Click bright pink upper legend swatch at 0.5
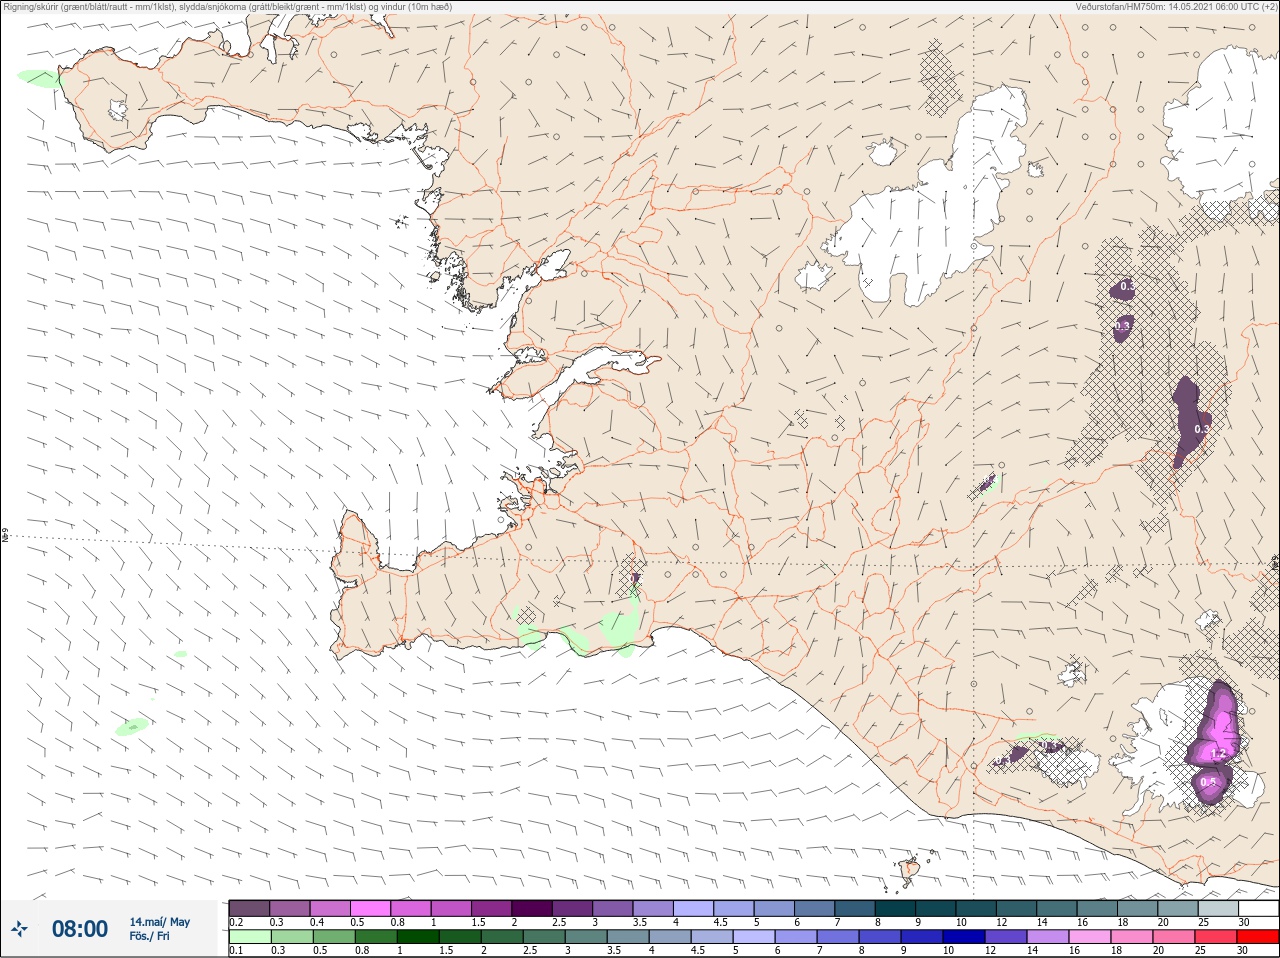The width and height of the screenshot is (1280, 958). click(x=371, y=908)
